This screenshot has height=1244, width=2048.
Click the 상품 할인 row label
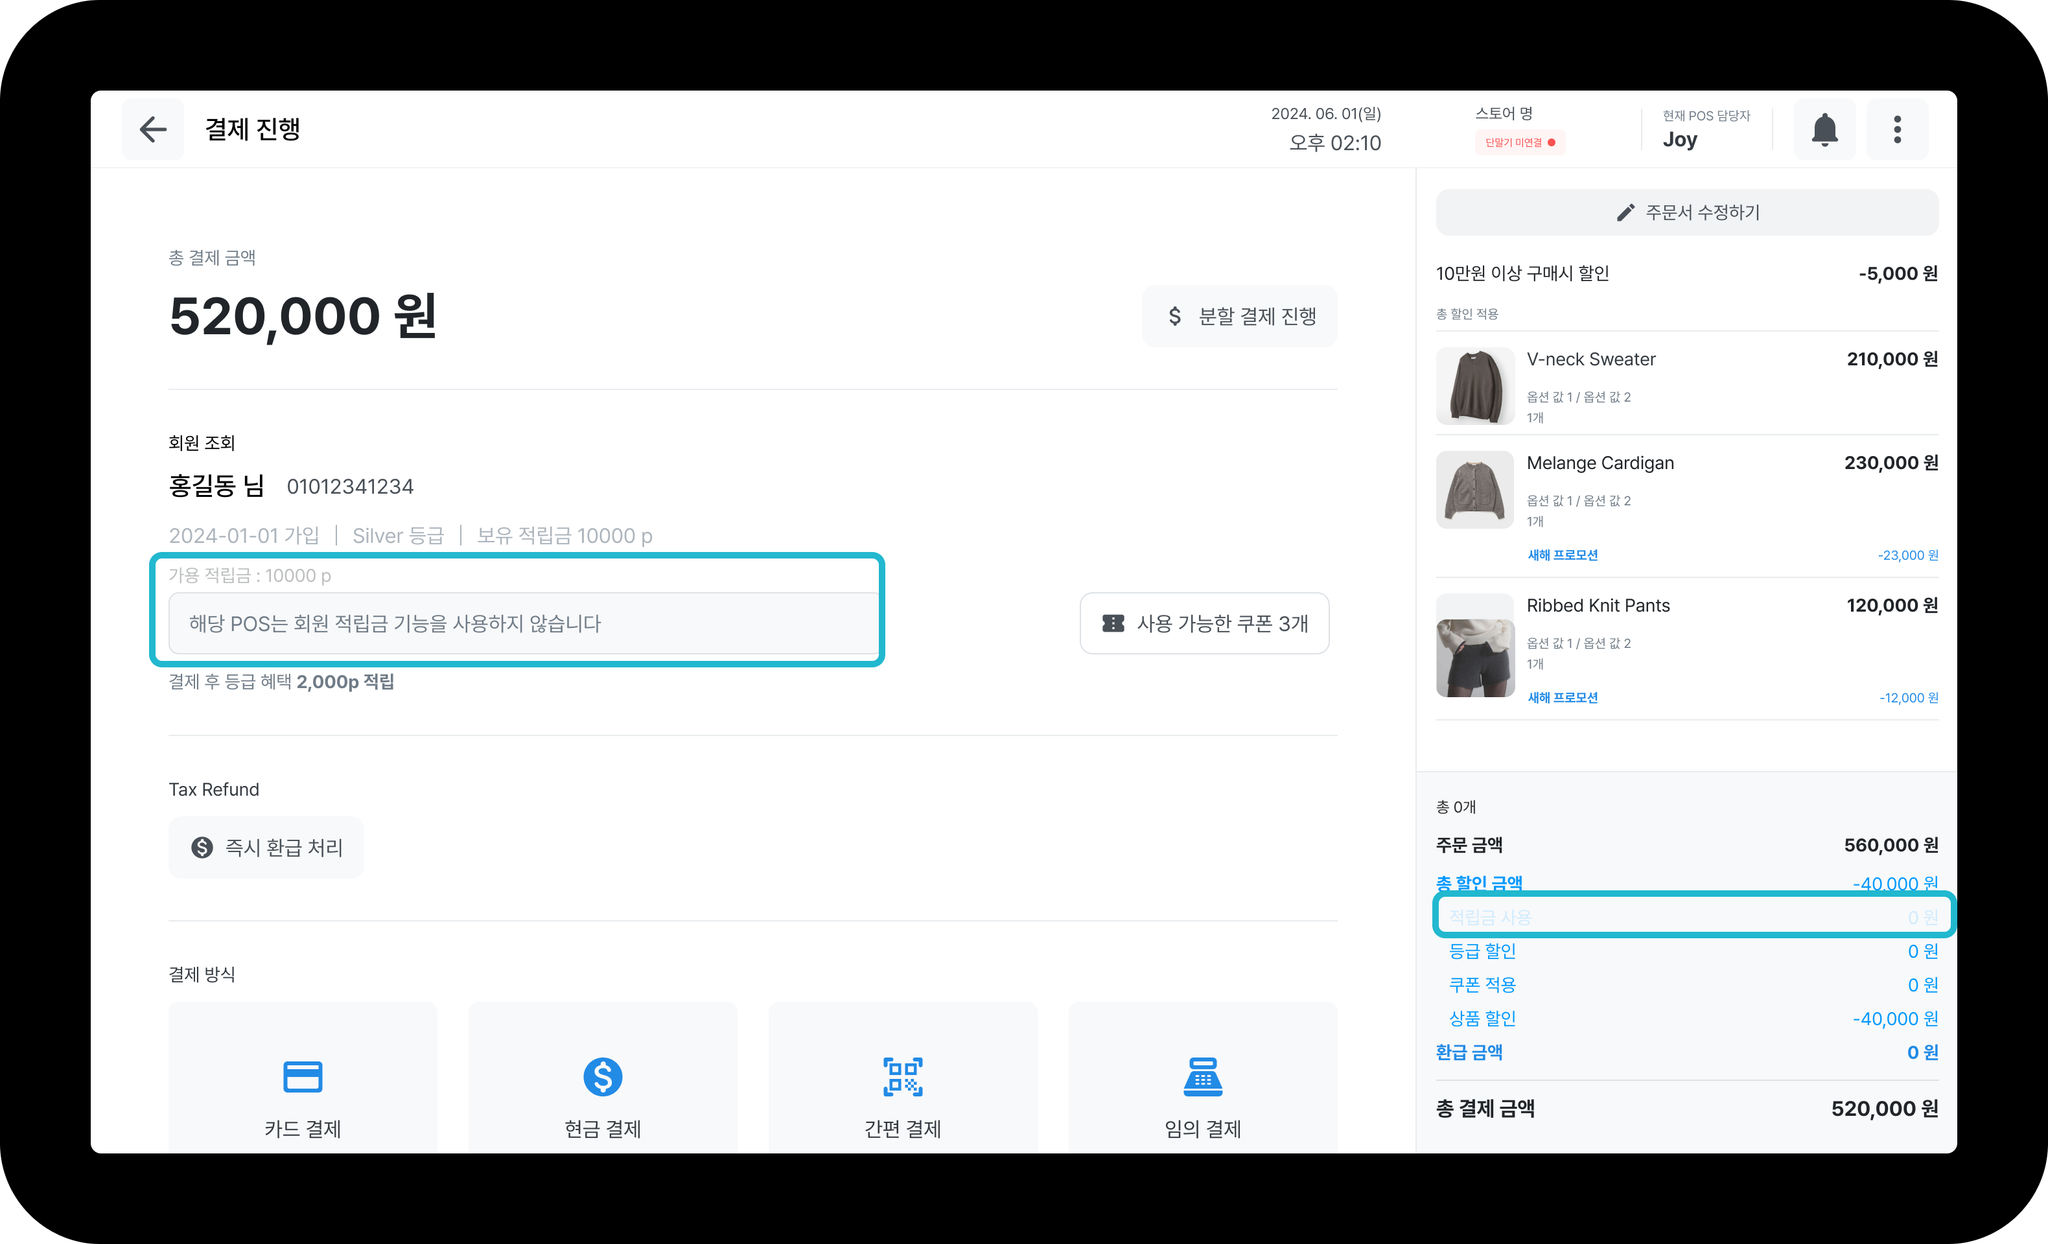click(x=1482, y=1018)
